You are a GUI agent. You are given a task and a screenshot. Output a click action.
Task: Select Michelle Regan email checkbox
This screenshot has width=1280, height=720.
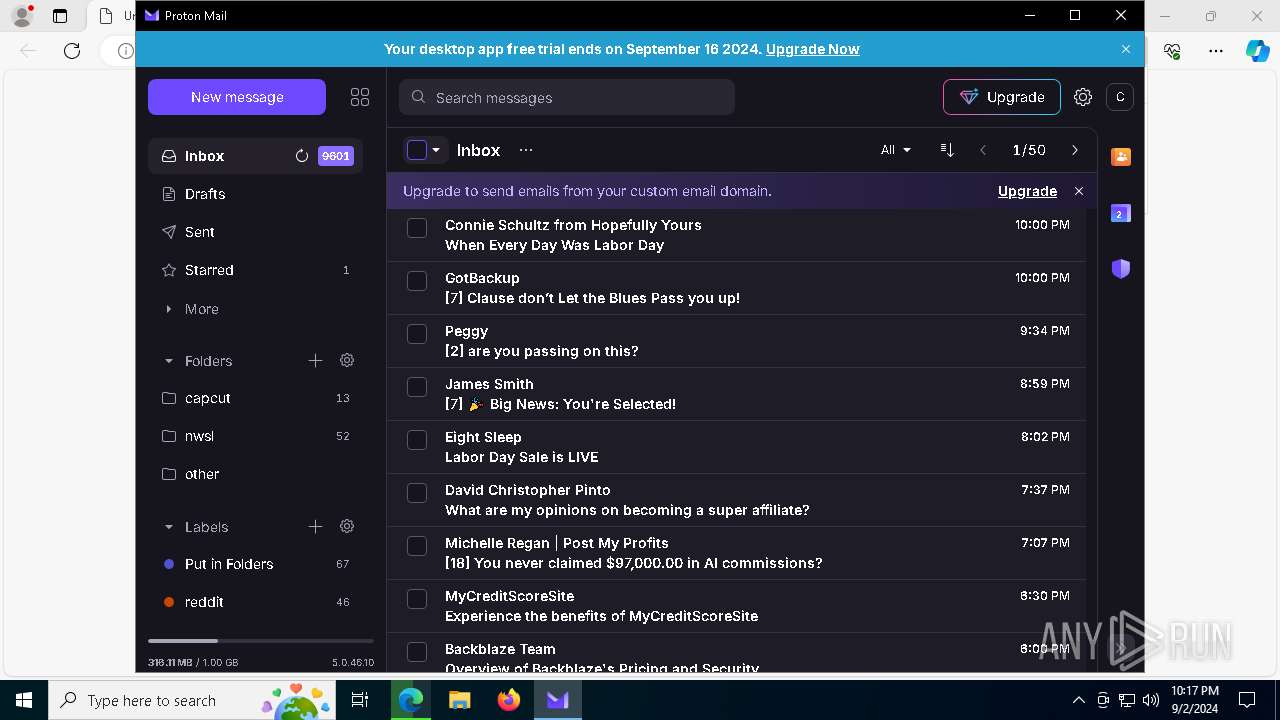[x=417, y=546]
